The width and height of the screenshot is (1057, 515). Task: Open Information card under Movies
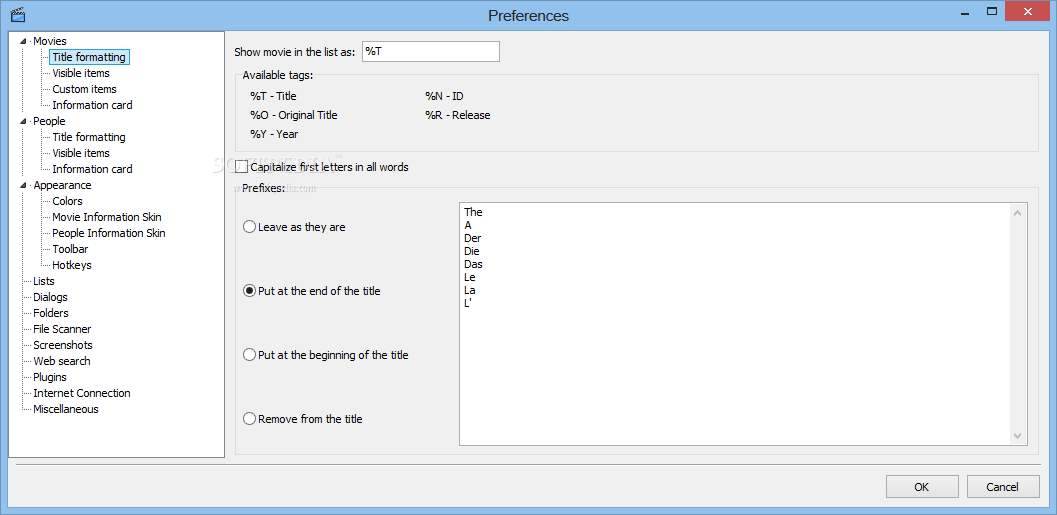[x=92, y=105]
